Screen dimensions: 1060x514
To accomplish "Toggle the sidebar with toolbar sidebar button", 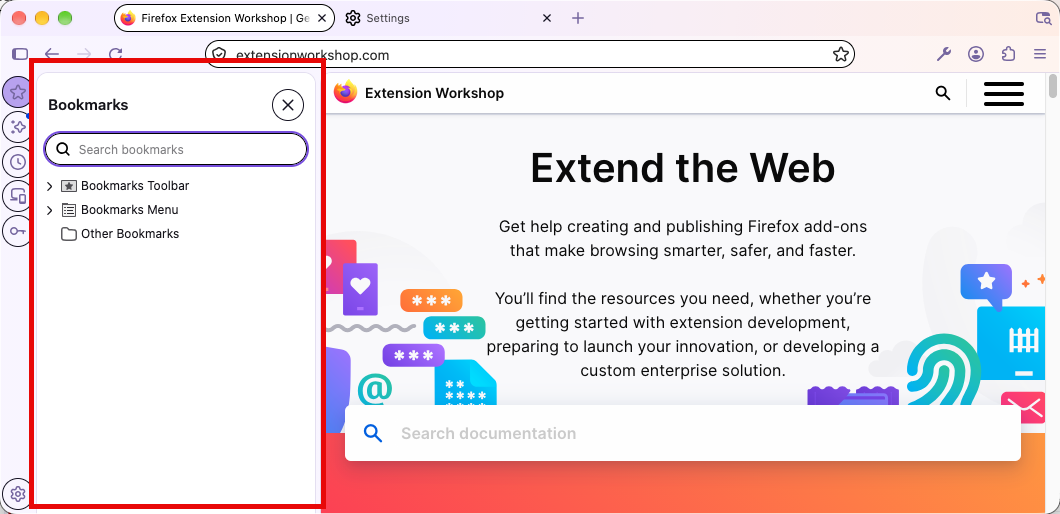I will (20, 54).
